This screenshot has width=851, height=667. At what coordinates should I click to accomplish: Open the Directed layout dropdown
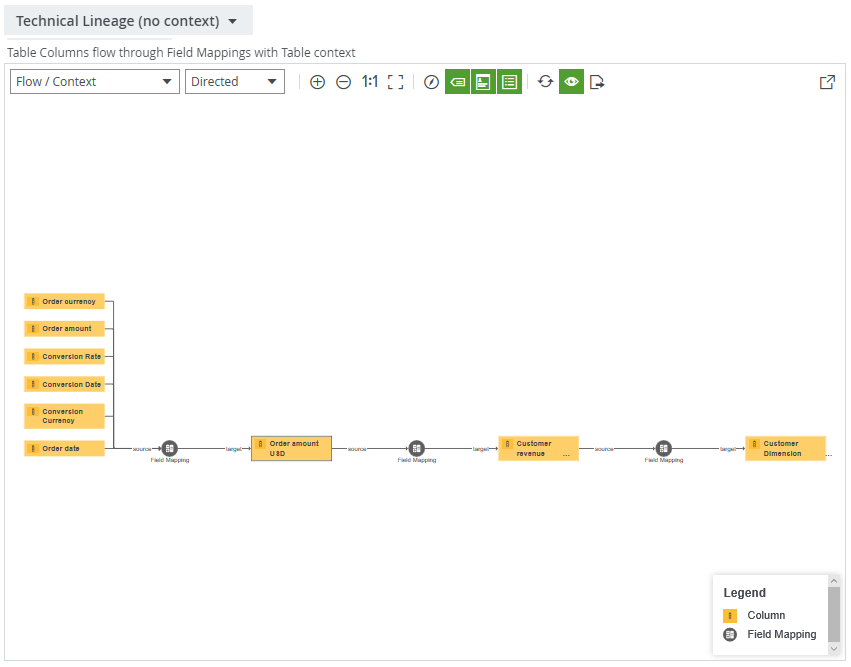tap(234, 82)
